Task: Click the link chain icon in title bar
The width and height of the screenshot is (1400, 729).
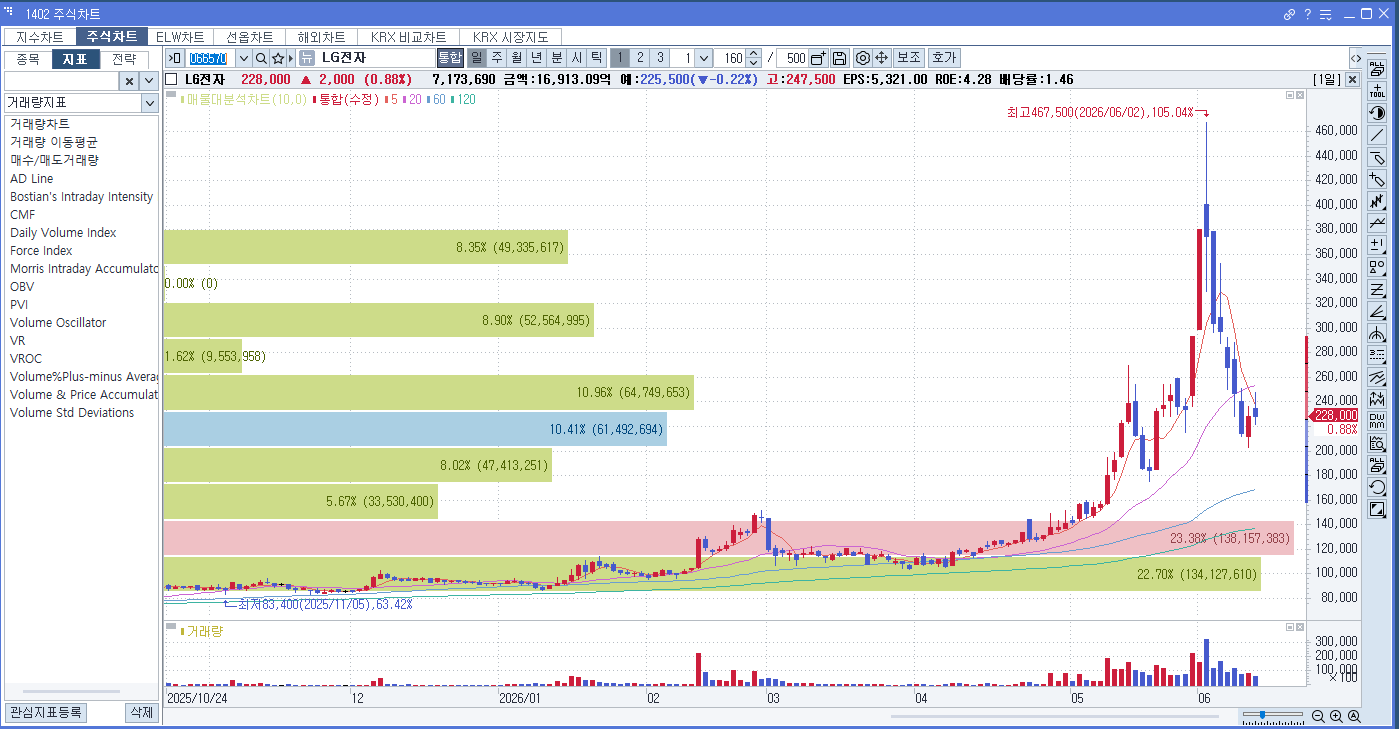Action: click(x=1290, y=14)
